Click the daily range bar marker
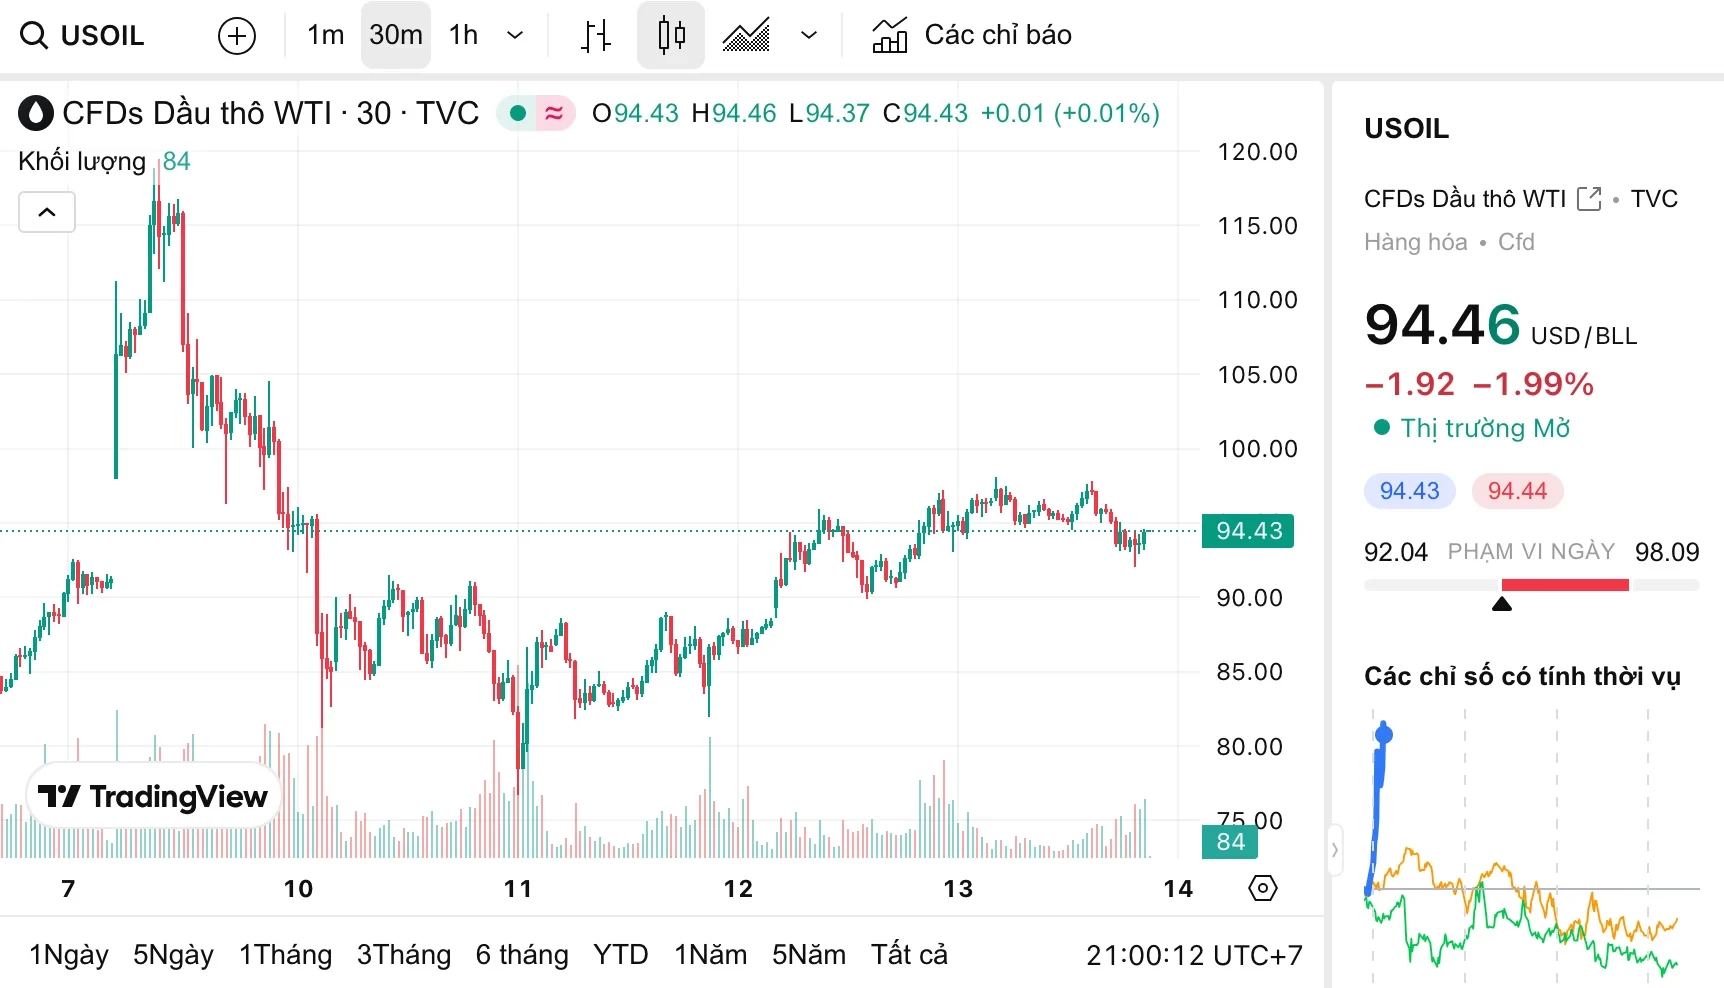Image resolution: width=1724 pixels, height=988 pixels. point(1501,603)
